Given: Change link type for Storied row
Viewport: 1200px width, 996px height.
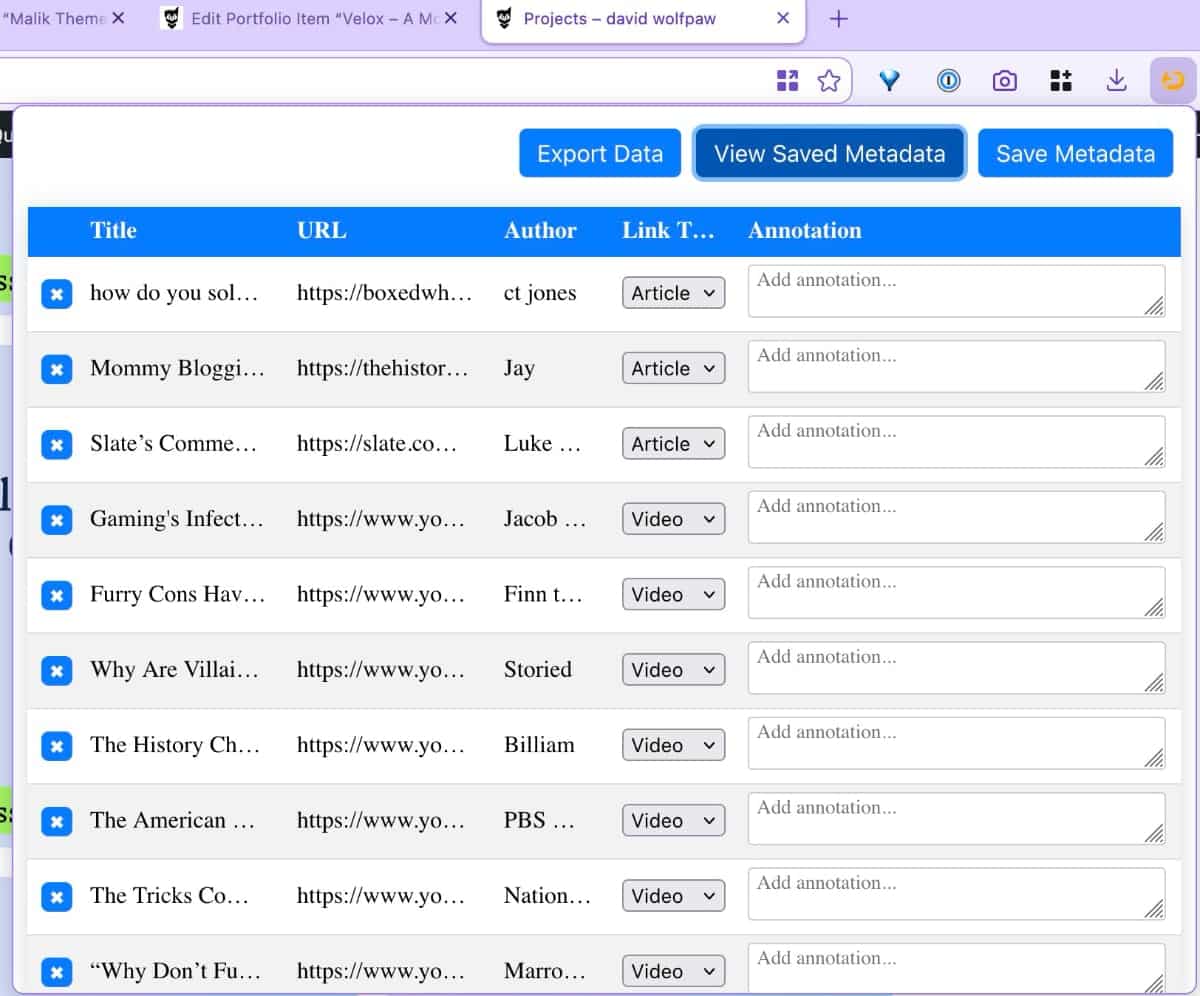Looking at the screenshot, I should click(673, 670).
